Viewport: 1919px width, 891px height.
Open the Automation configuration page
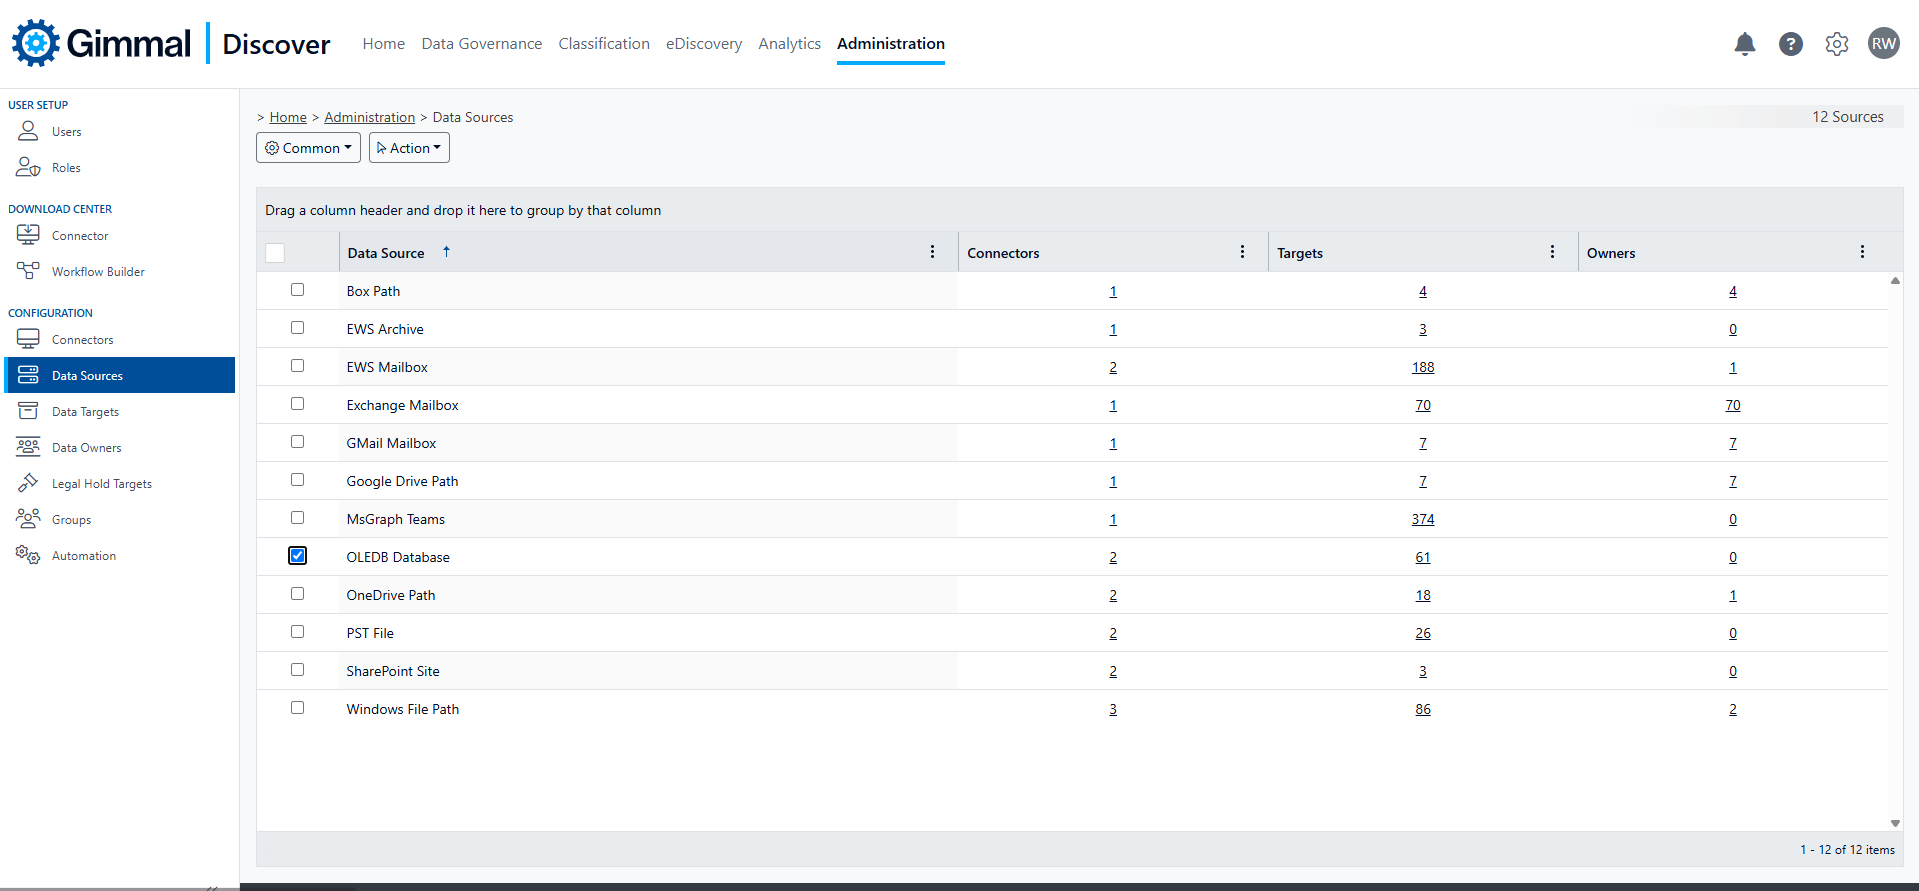tap(83, 556)
